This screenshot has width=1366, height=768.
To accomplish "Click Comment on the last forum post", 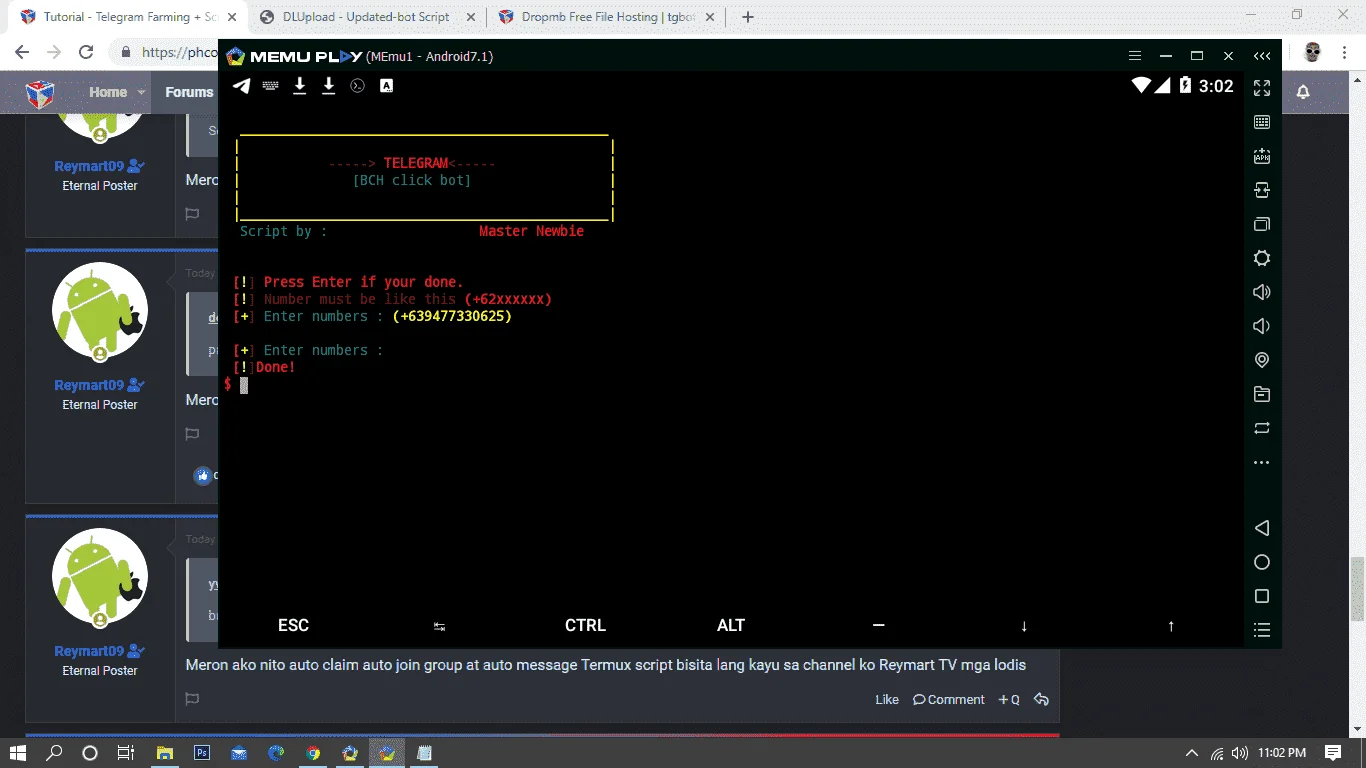I will point(949,700).
